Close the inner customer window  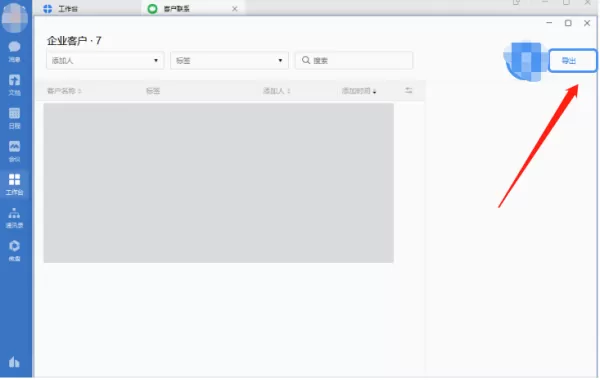[587, 23]
